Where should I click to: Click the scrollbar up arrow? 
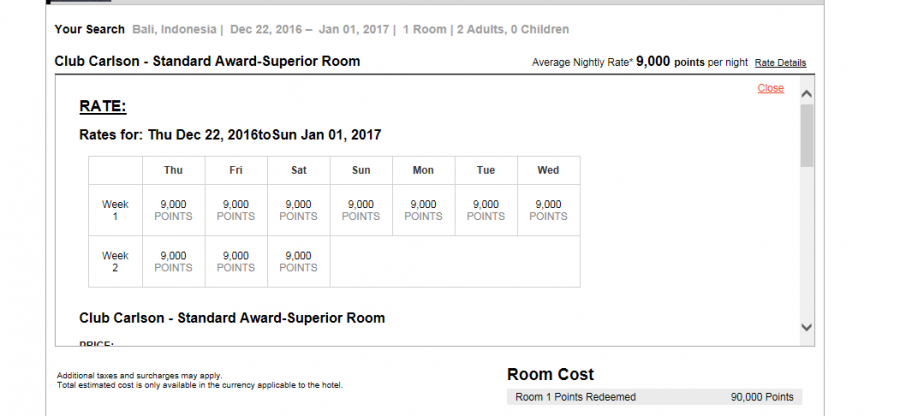point(807,93)
